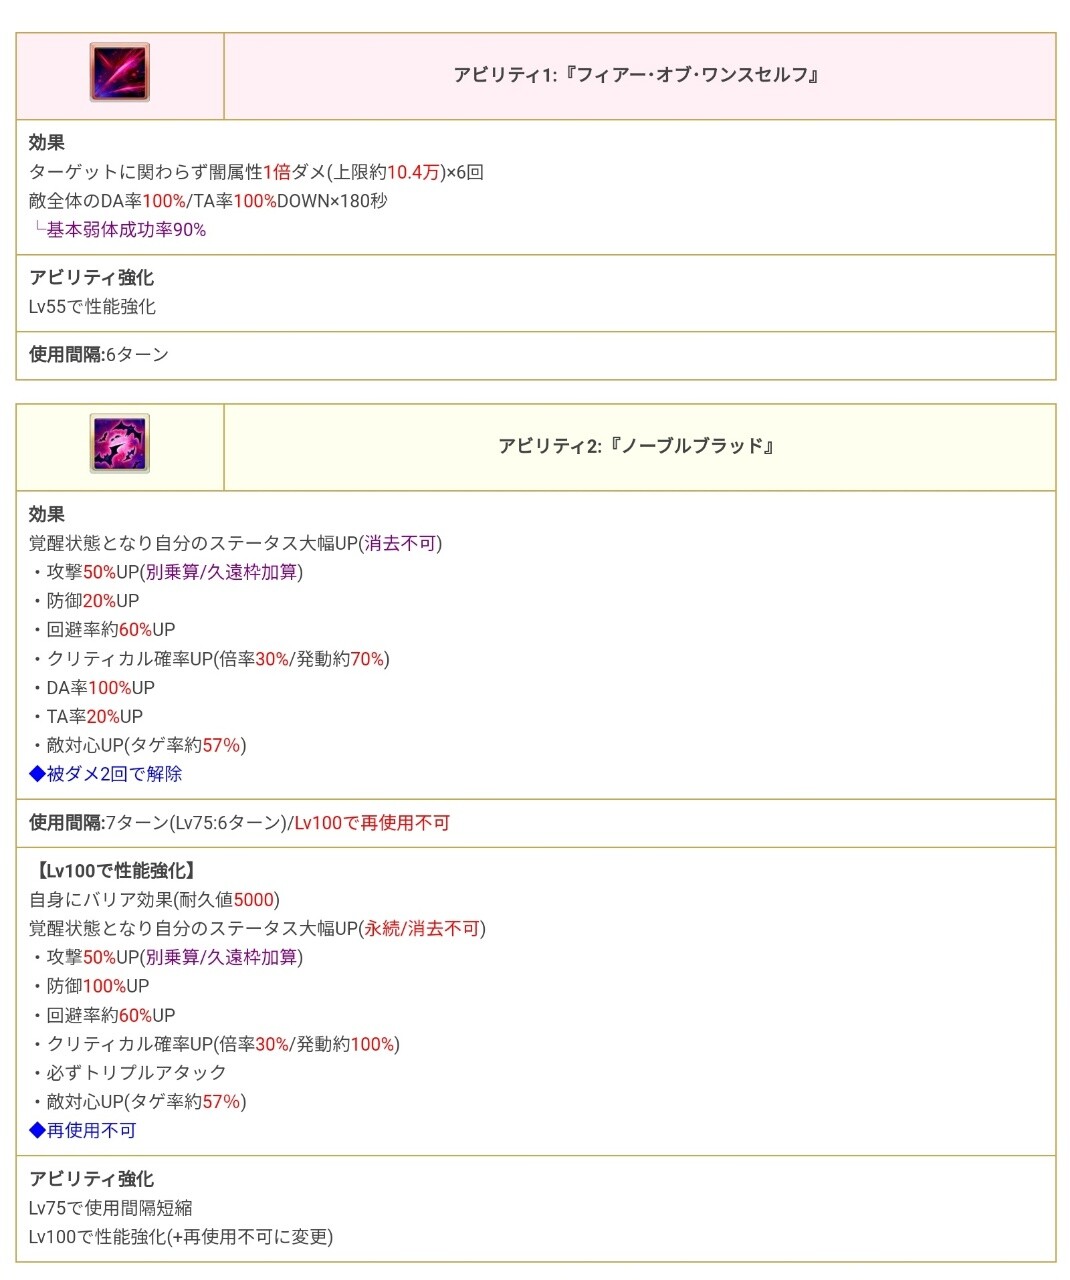The height and width of the screenshot is (1280, 1070).
Task: Click the フィアー・オブ・ワンスセルフ ability icon
Action: coord(120,73)
